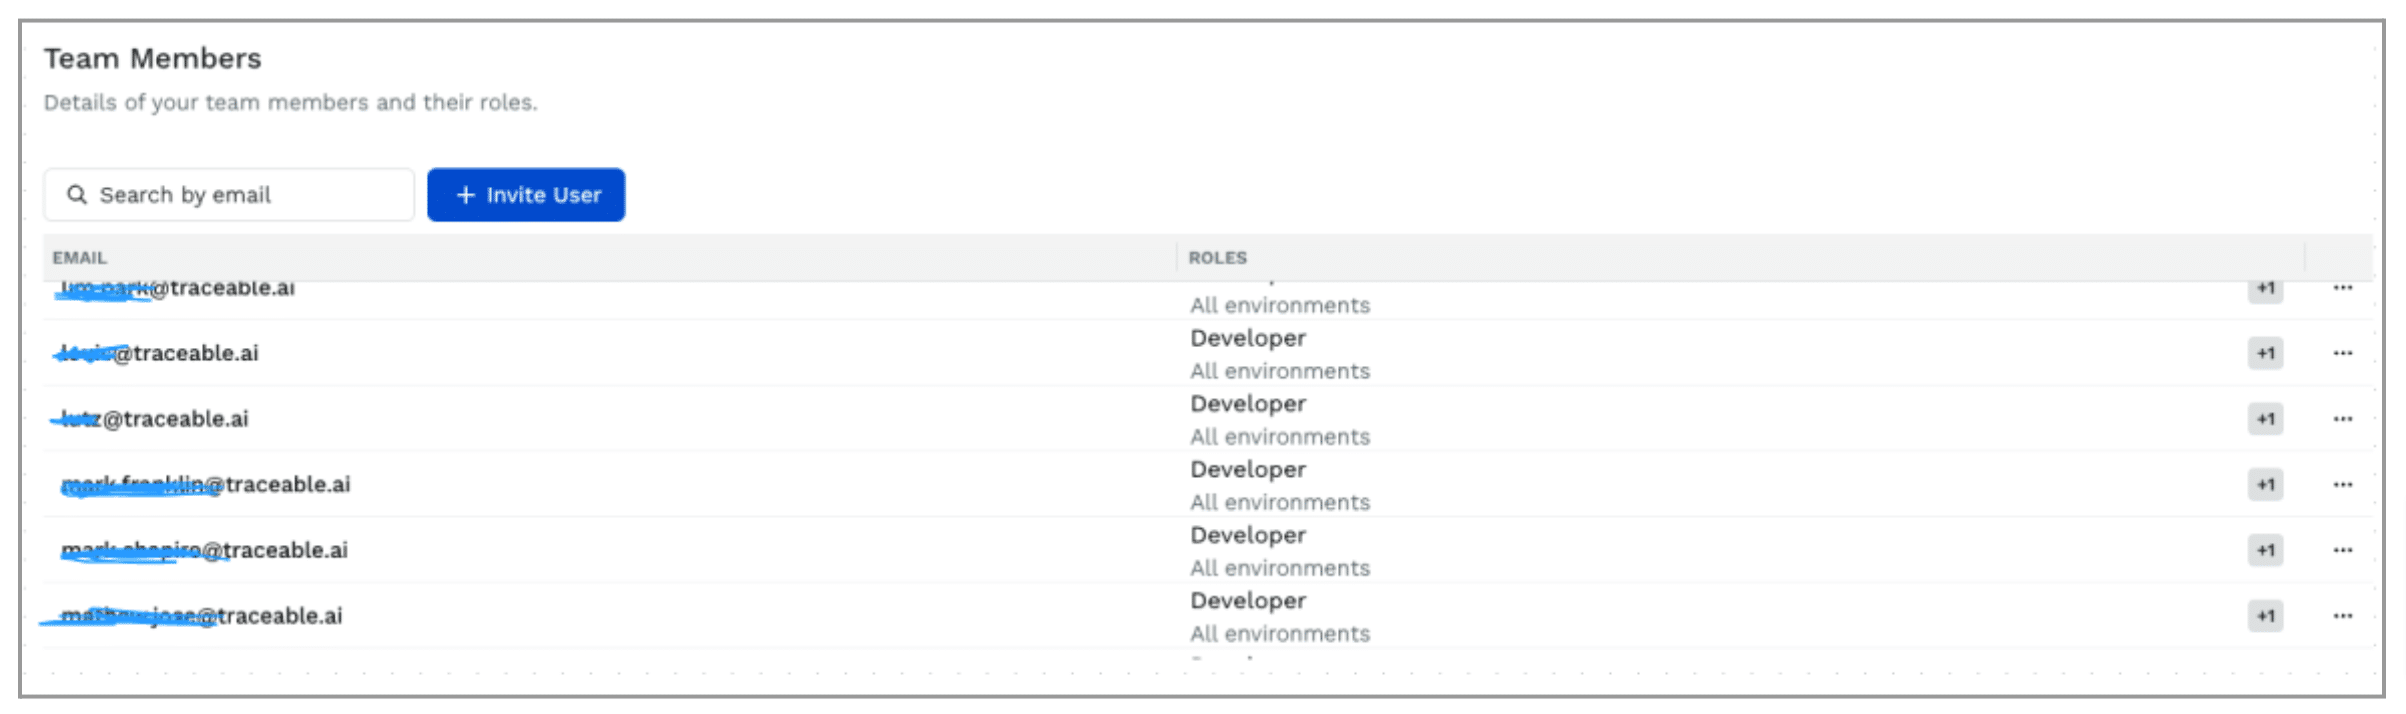
Task: Expand +1 badge in third Developer row
Action: pos(2265,485)
